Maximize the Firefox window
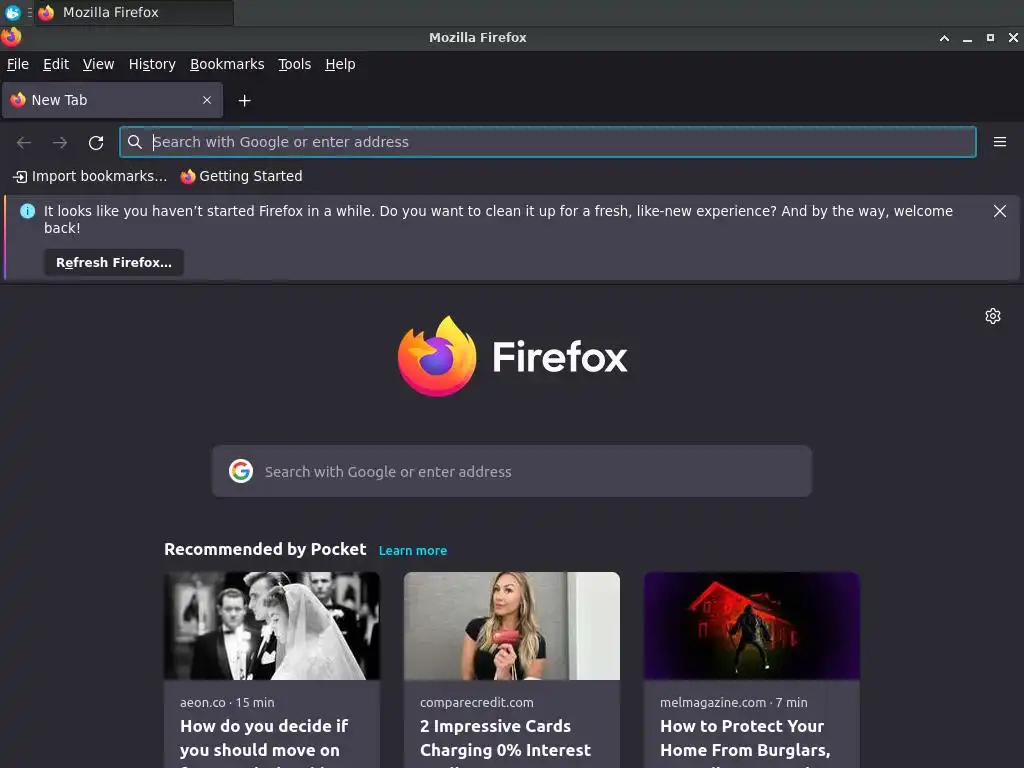The image size is (1024, 768). click(990, 38)
